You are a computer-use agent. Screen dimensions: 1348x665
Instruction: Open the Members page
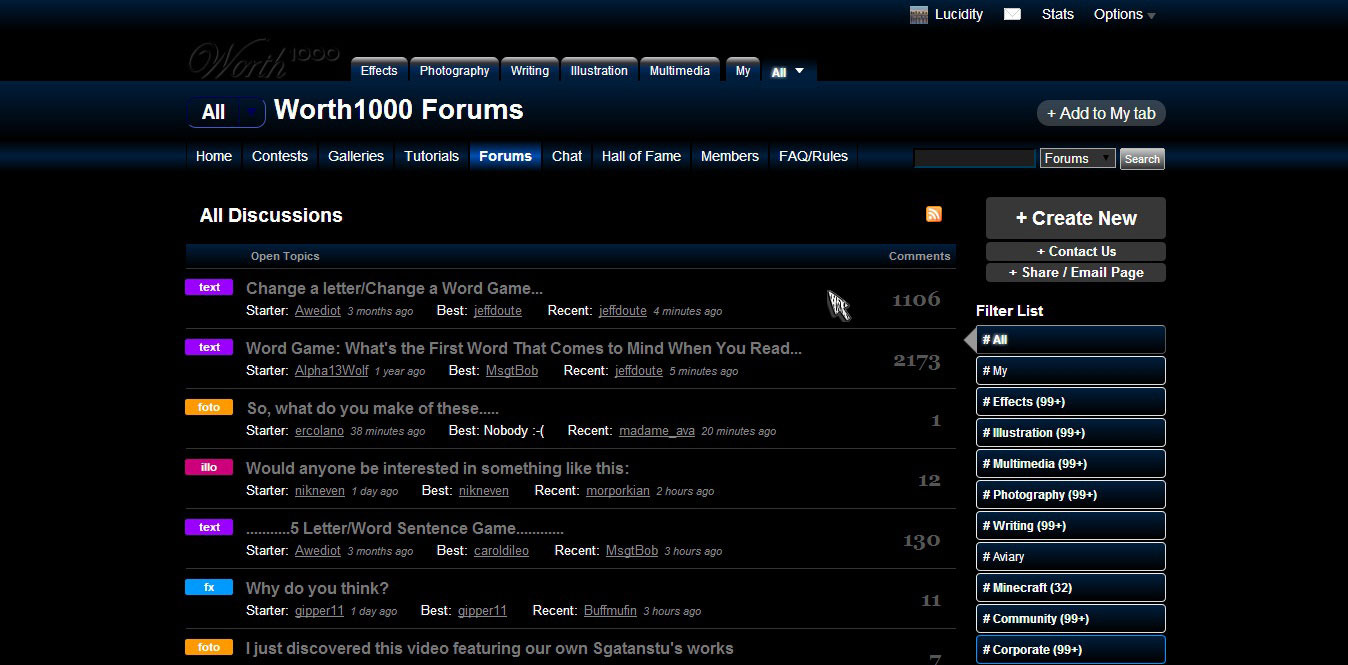(730, 156)
